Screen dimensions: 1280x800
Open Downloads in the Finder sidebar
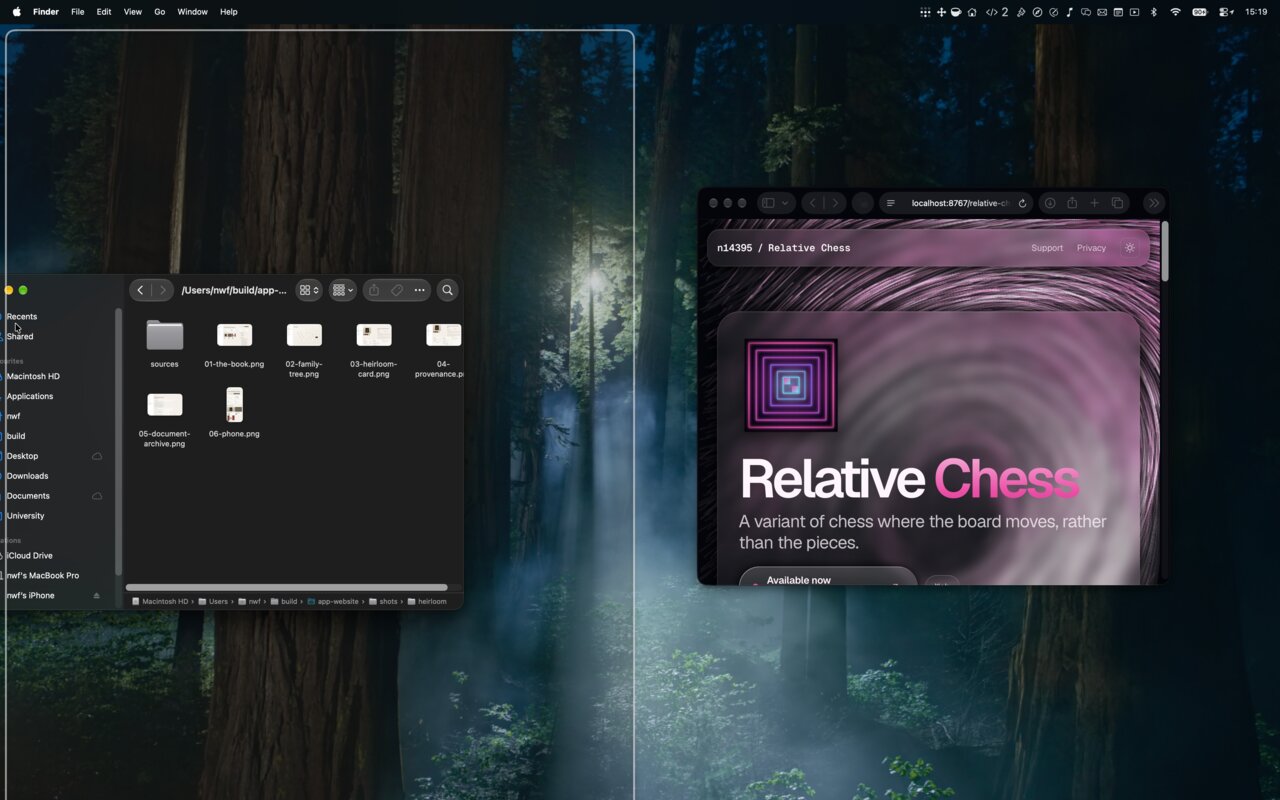27,476
